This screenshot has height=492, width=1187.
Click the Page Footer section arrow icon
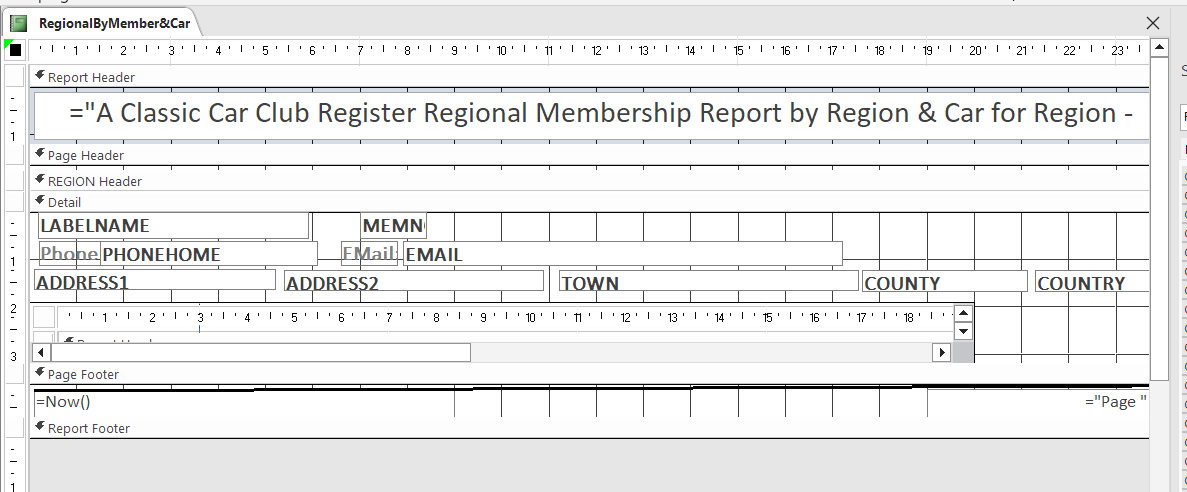[39, 372]
